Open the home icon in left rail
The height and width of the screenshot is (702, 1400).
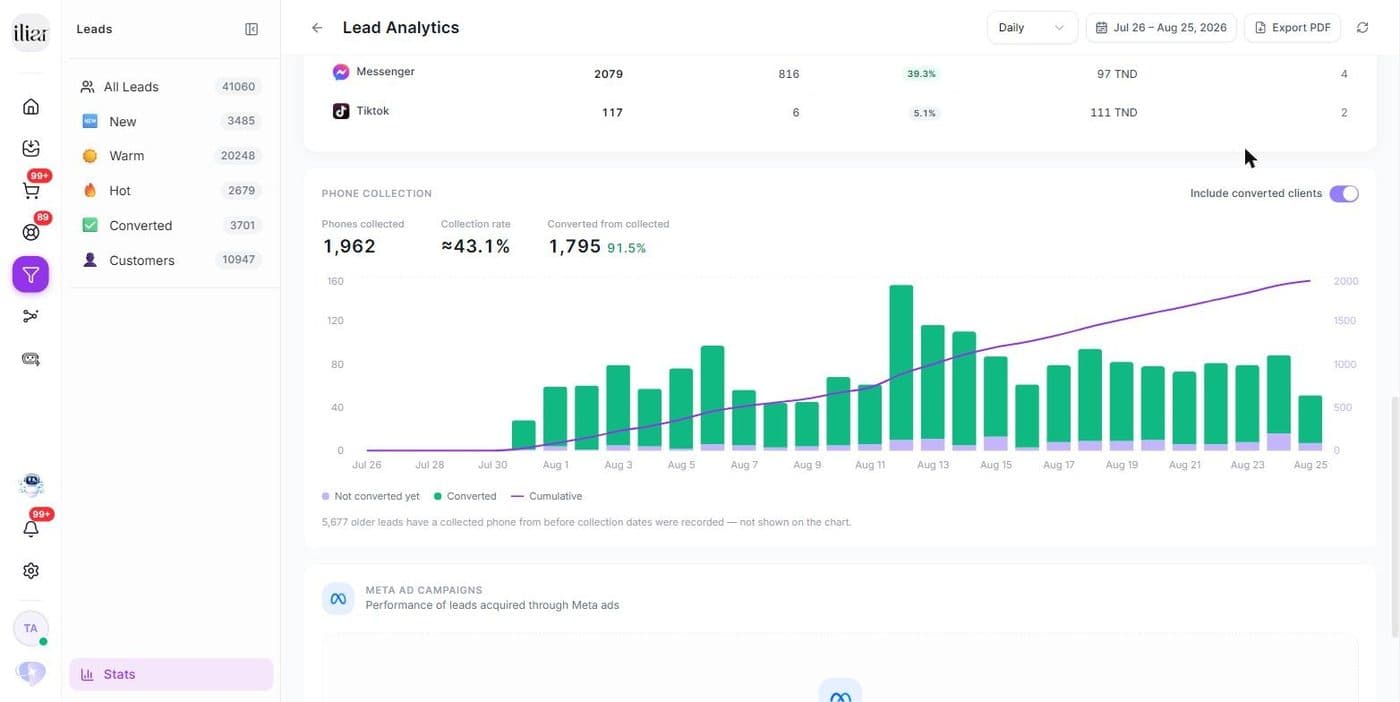pyautogui.click(x=31, y=107)
